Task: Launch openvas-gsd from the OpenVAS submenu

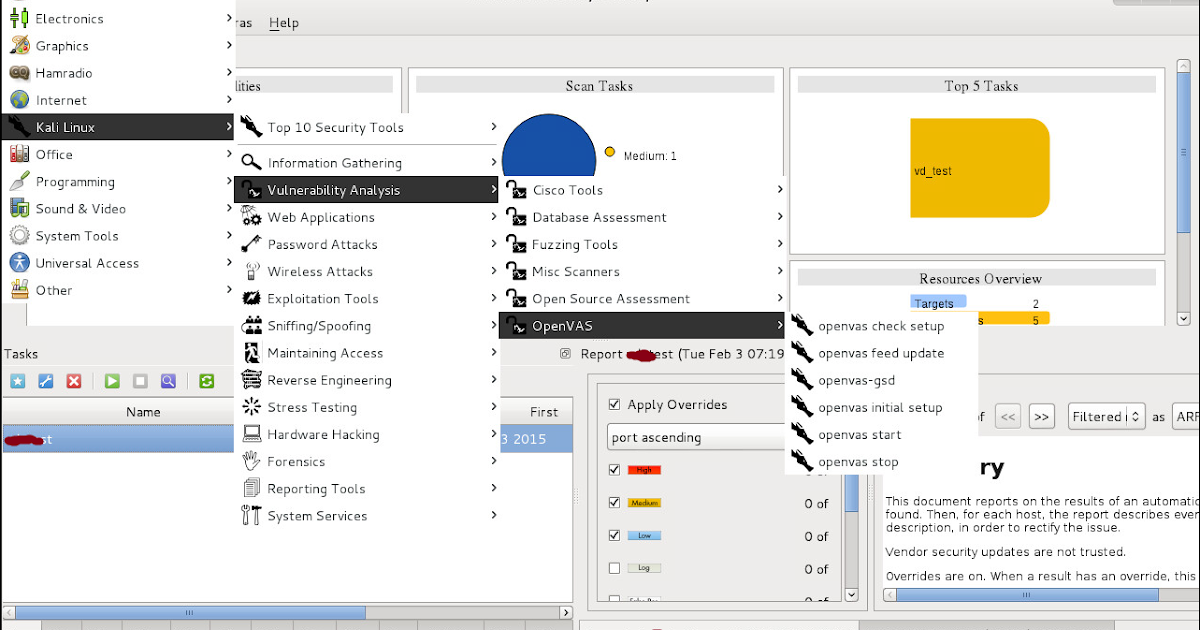Action: tap(857, 380)
